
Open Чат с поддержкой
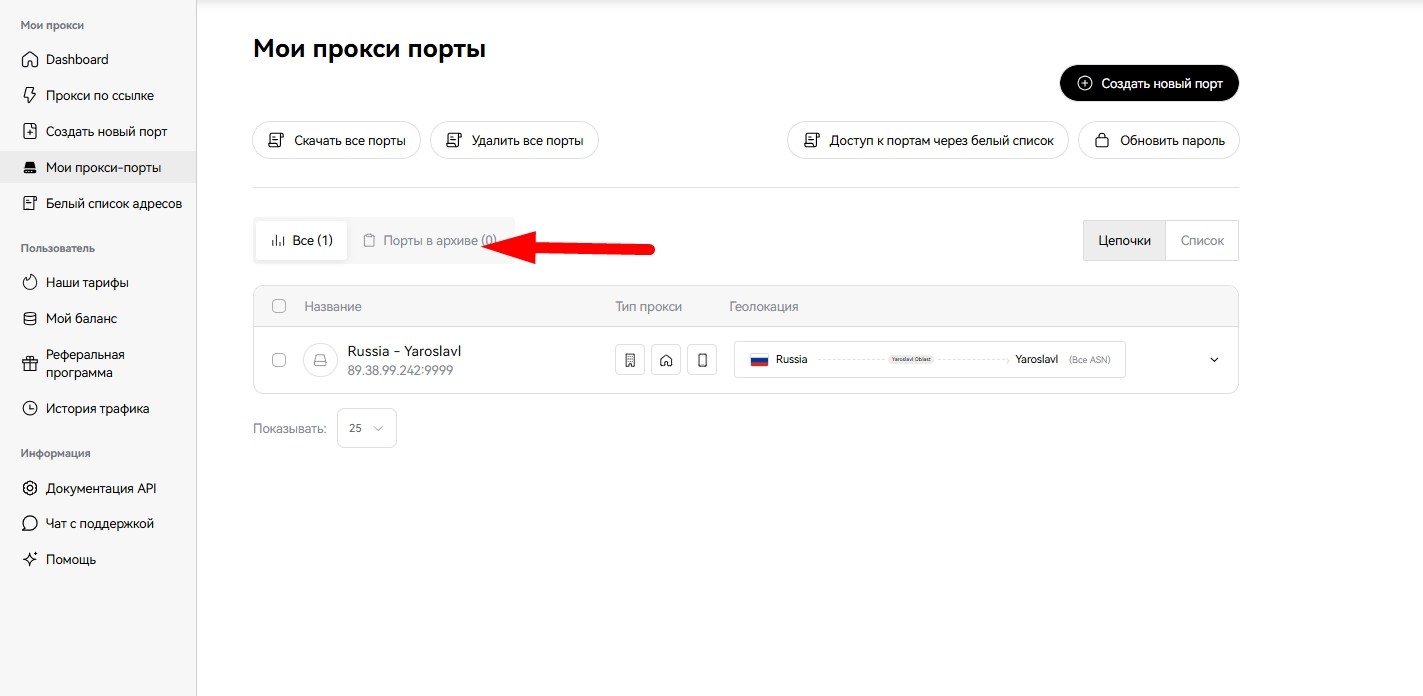pyautogui.click(x=98, y=523)
